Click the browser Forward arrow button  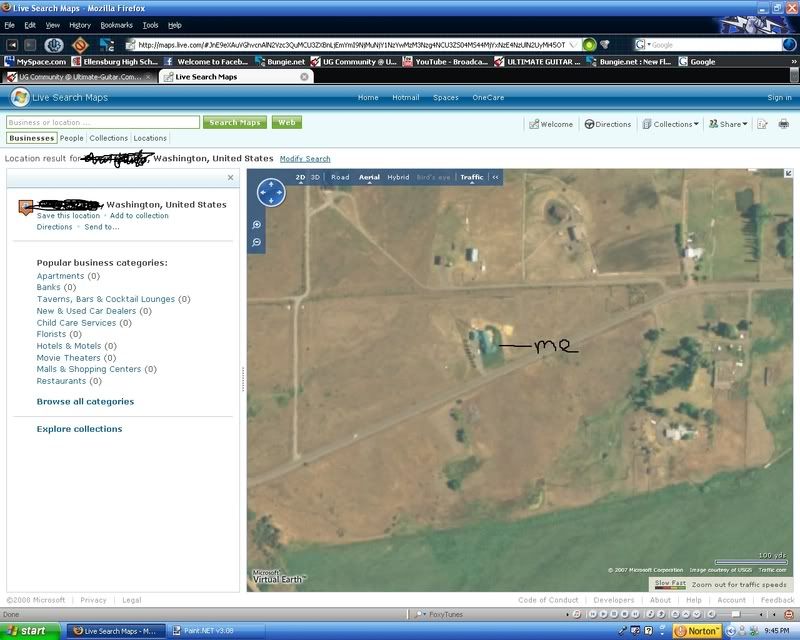[30, 45]
